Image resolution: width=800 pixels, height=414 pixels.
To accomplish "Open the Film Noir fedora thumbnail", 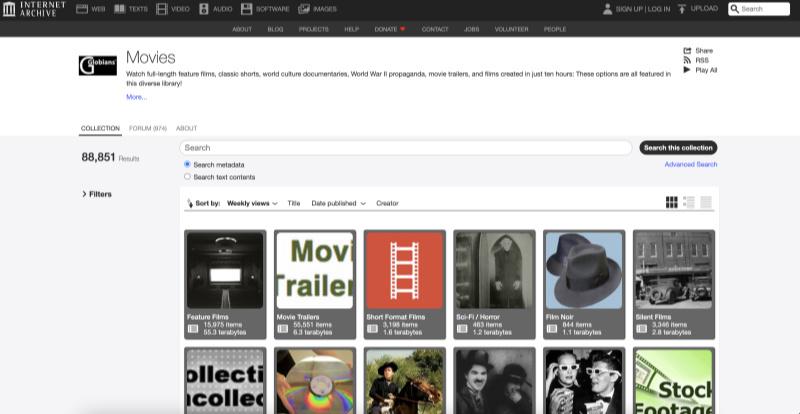I will click(x=584, y=270).
